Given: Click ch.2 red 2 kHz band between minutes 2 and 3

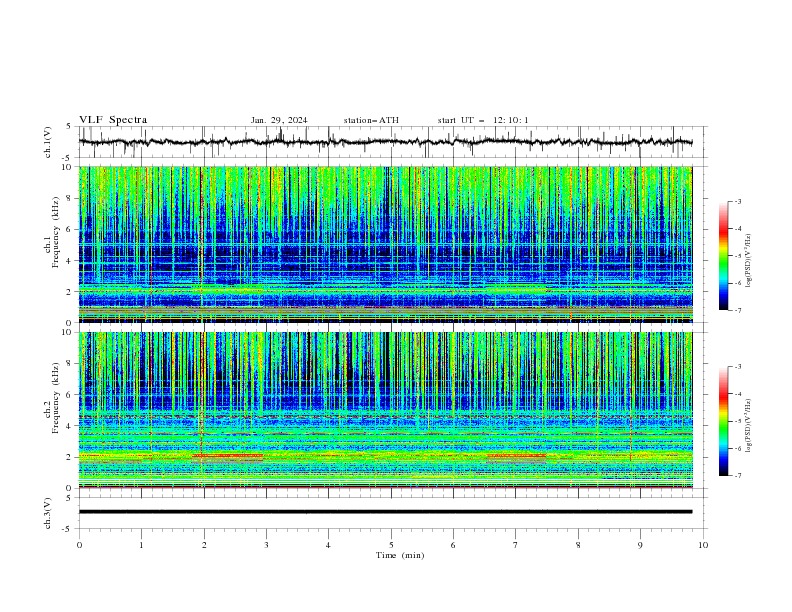Looking at the screenshot, I should click(228, 455).
